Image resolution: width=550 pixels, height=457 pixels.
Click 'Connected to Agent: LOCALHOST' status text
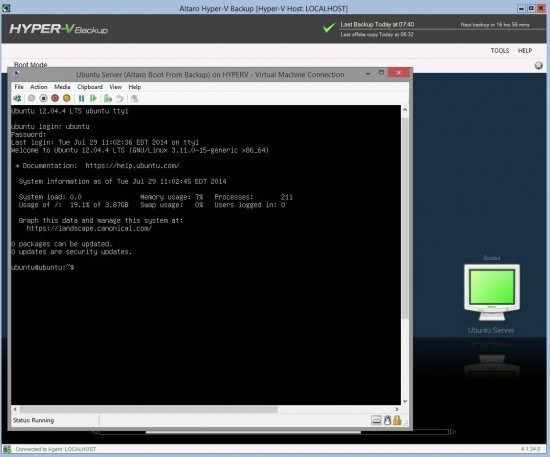click(55, 449)
